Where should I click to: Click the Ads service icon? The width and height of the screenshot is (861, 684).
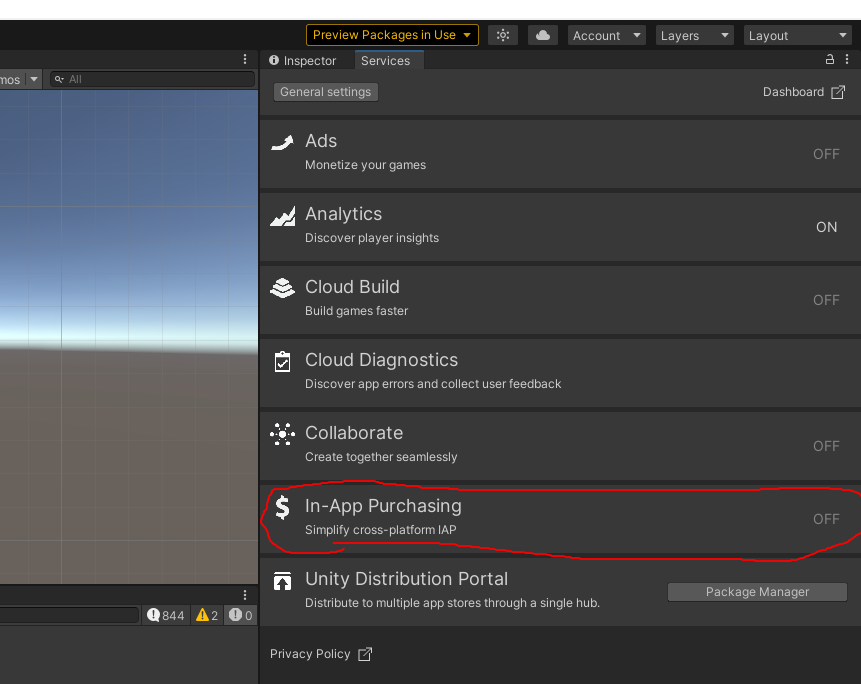click(x=282, y=143)
